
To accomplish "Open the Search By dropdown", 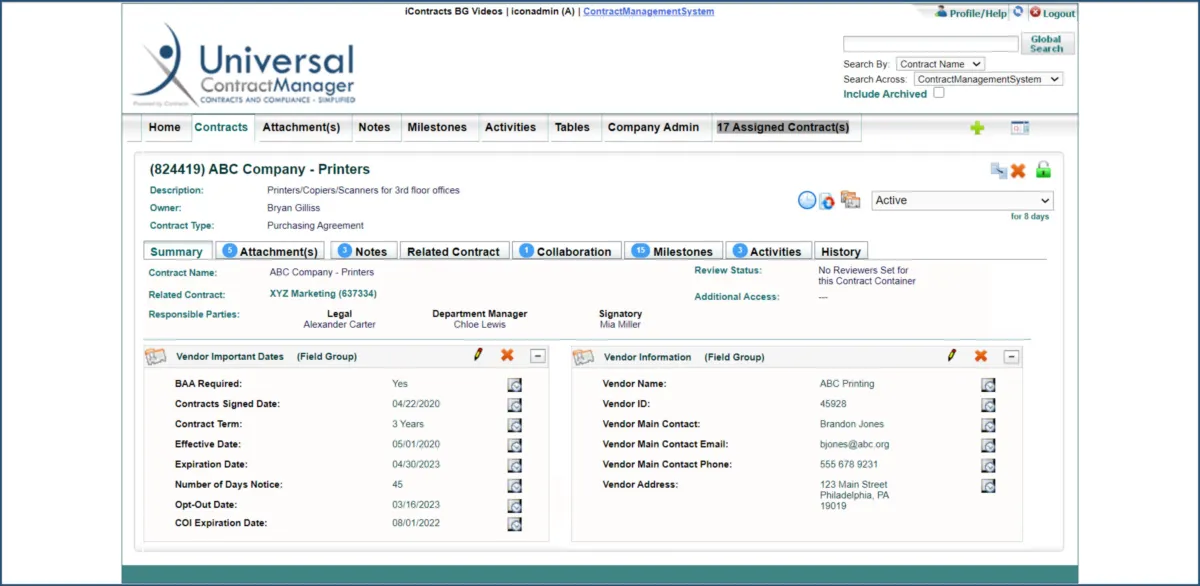I will point(940,64).
